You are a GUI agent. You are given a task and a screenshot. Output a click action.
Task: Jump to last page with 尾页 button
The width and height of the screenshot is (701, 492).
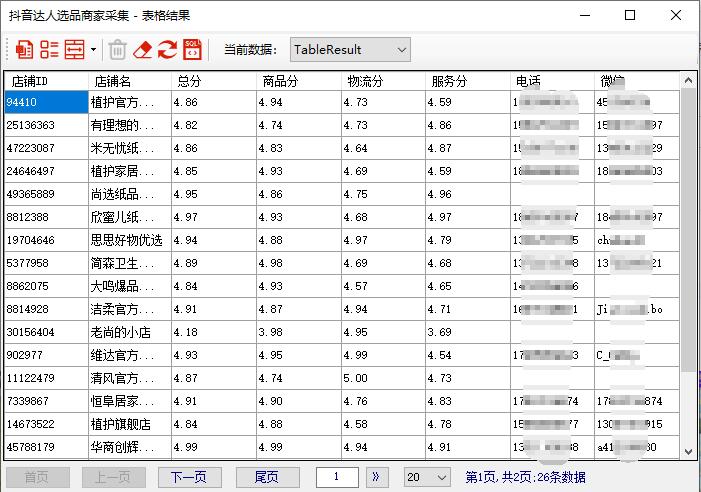tap(267, 477)
